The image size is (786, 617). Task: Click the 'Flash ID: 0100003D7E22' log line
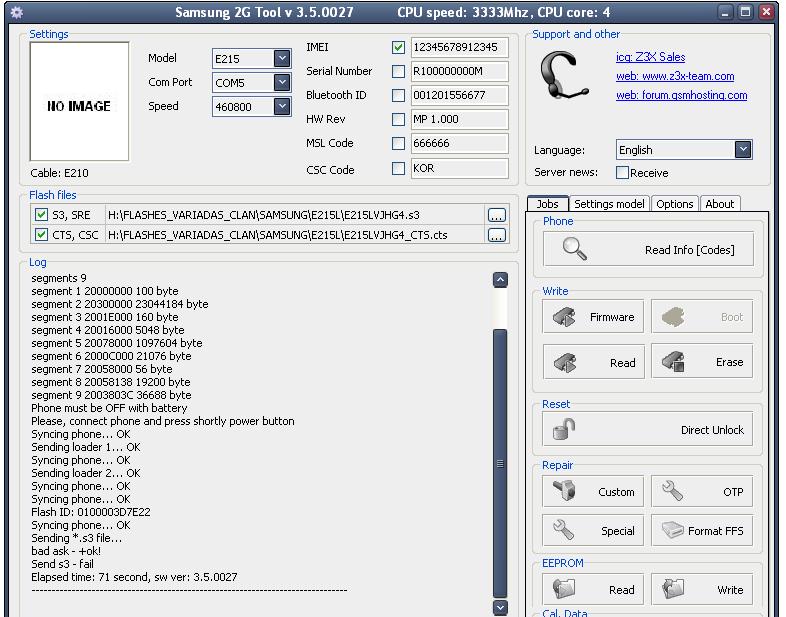pyautogui.click(x=91, y=512)
